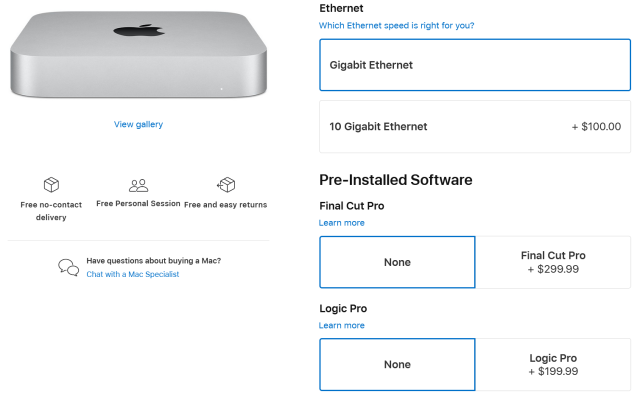Click the Free and easy returns text
The image size is (640, 400).
[x=226, y=204]
